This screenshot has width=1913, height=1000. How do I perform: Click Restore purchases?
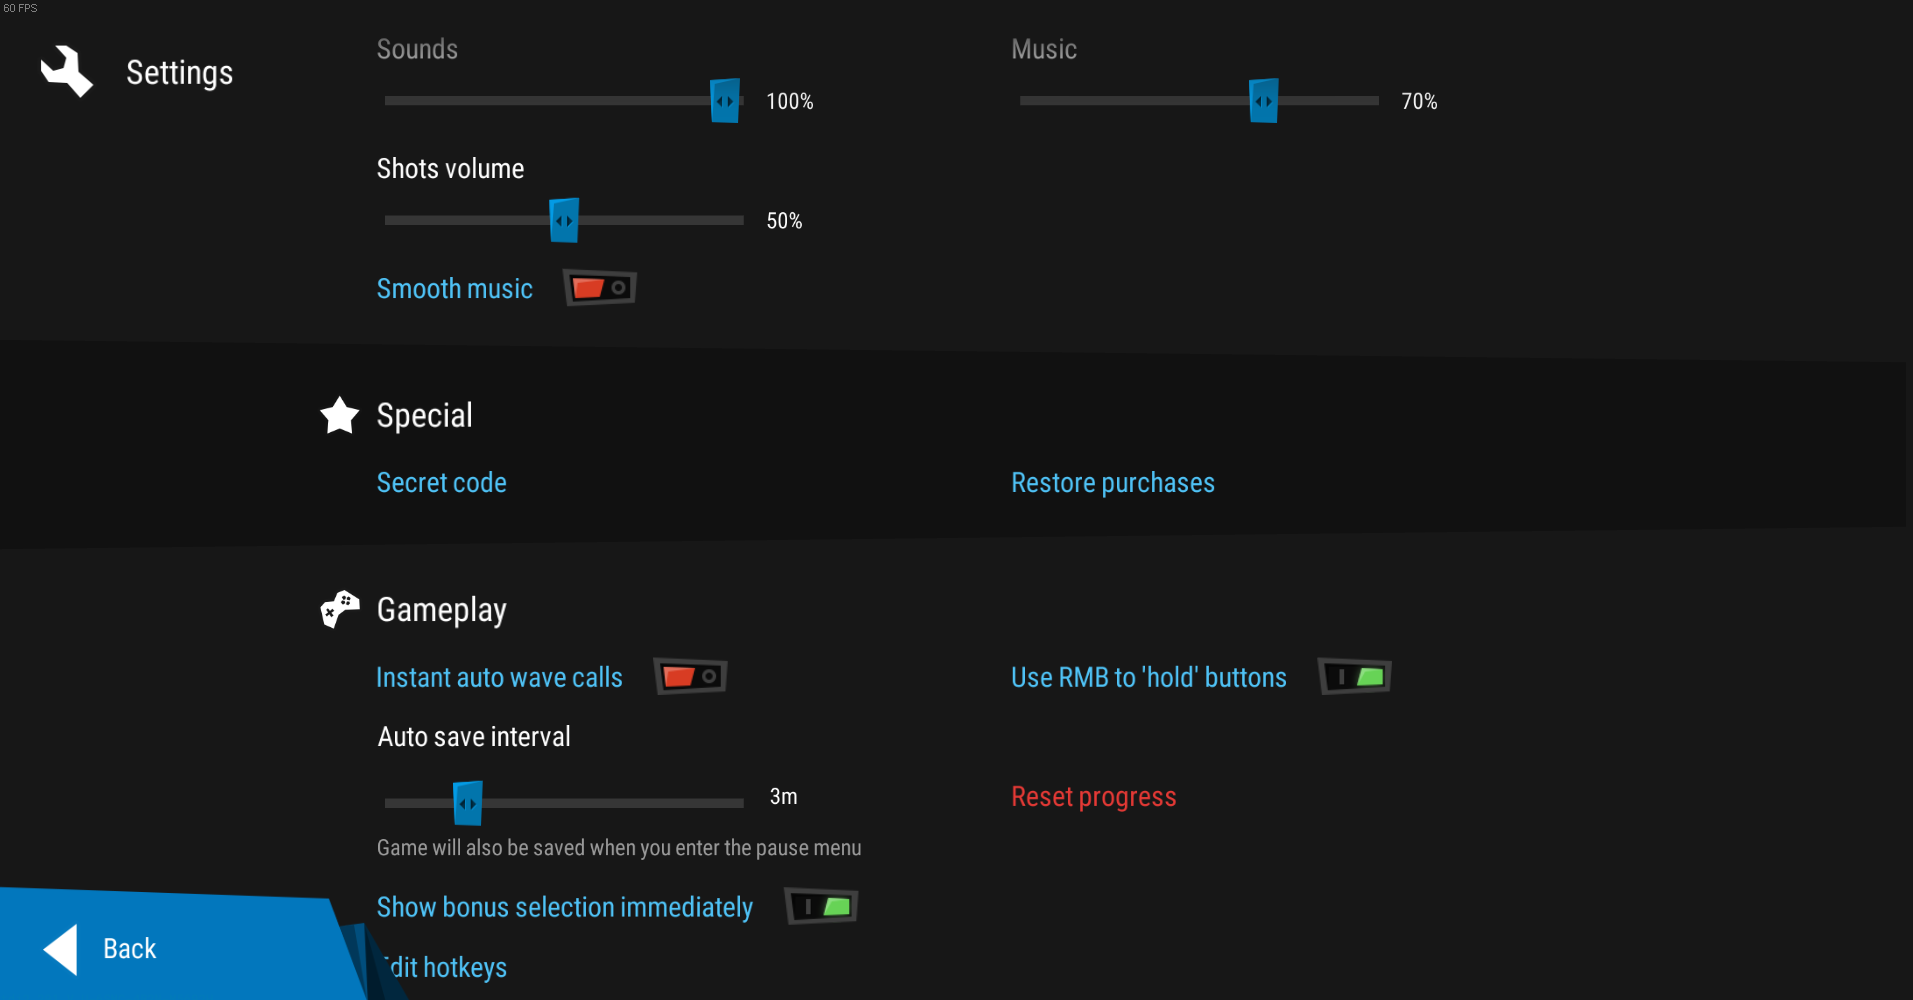click(1112, 483)
